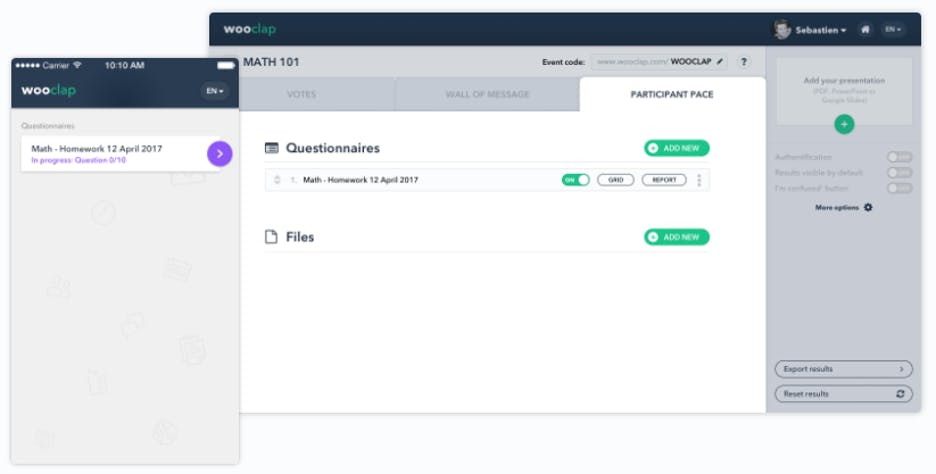Click the MATH 101 event title

point(271,62)
